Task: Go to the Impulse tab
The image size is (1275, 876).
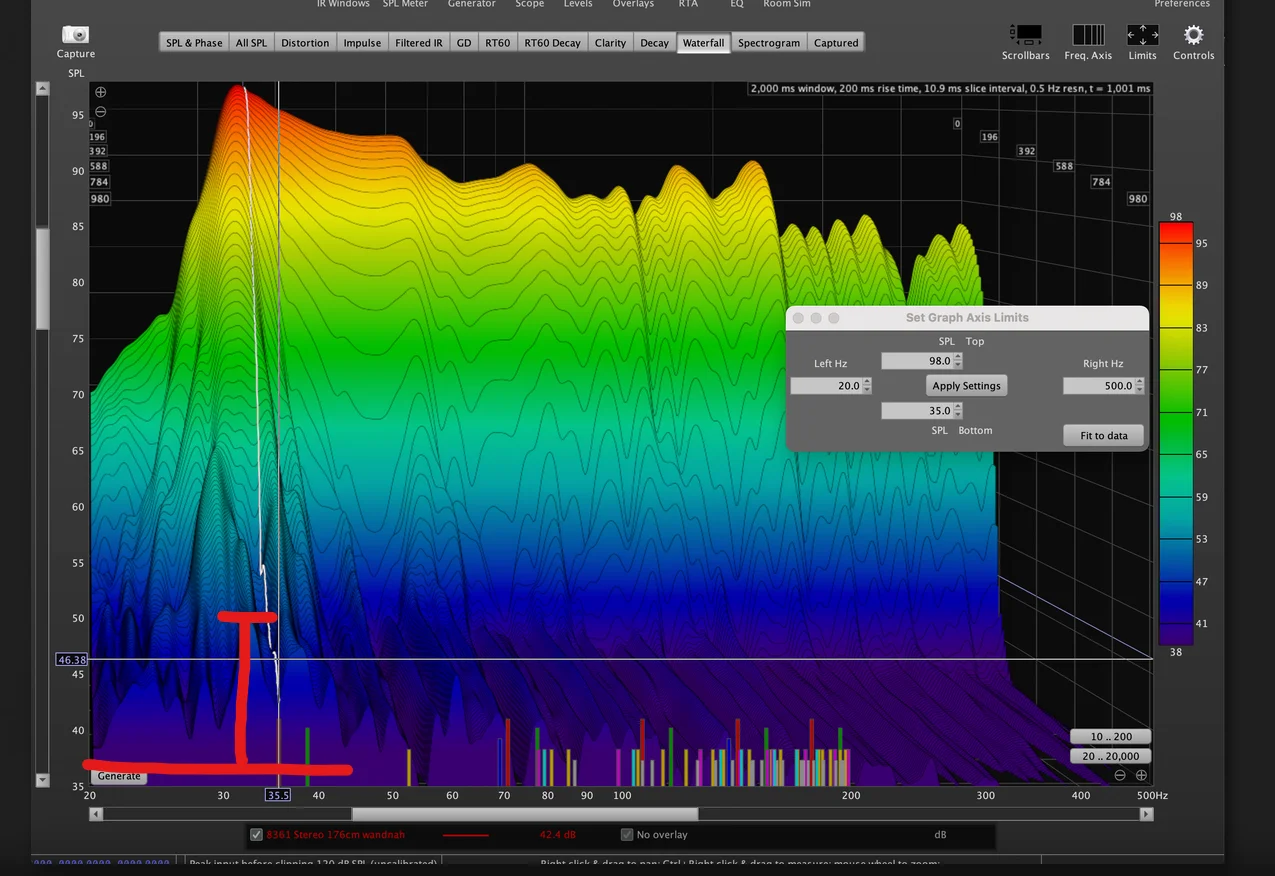Action: point(362,43)
